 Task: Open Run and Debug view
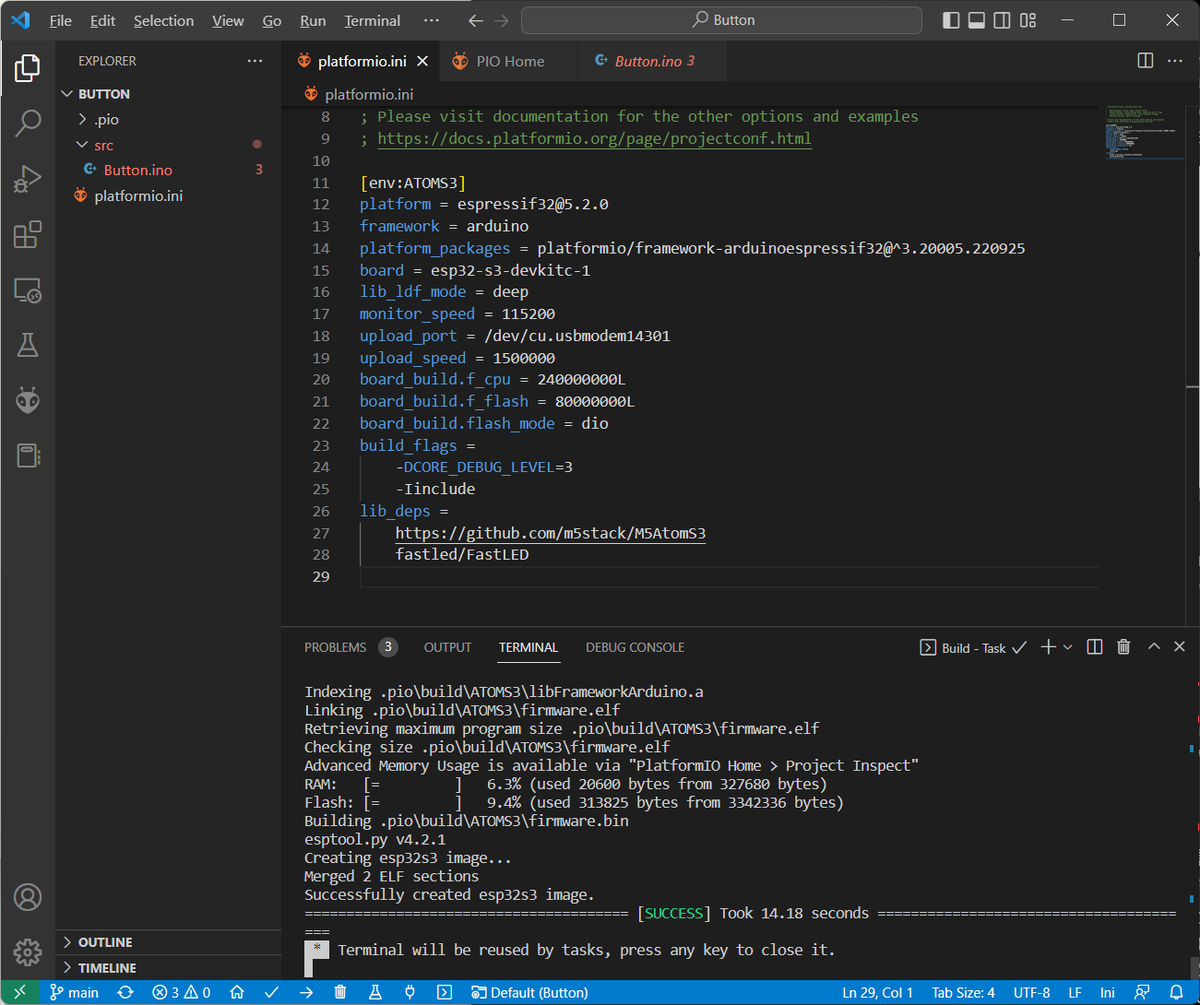pos(27,179)
